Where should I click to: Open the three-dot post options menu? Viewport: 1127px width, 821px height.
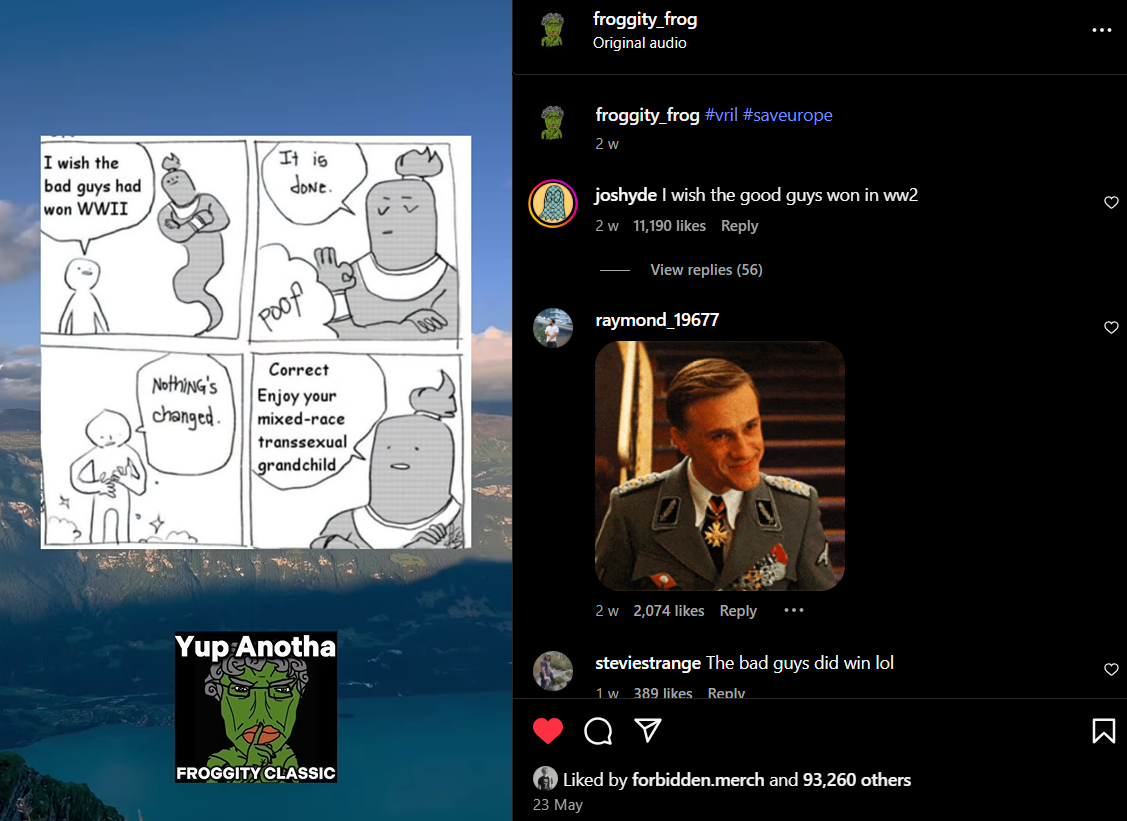tap(1101, 30)
